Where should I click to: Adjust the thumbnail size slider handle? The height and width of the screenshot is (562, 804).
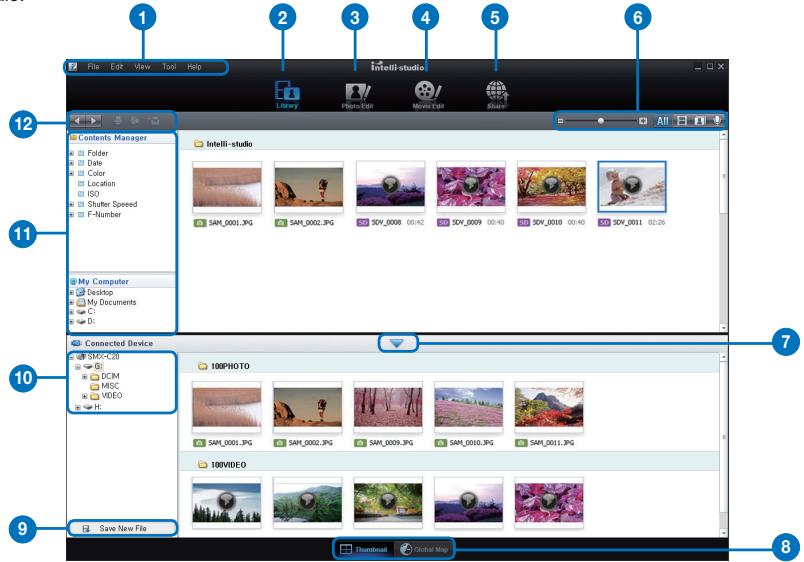coord(600,121)
